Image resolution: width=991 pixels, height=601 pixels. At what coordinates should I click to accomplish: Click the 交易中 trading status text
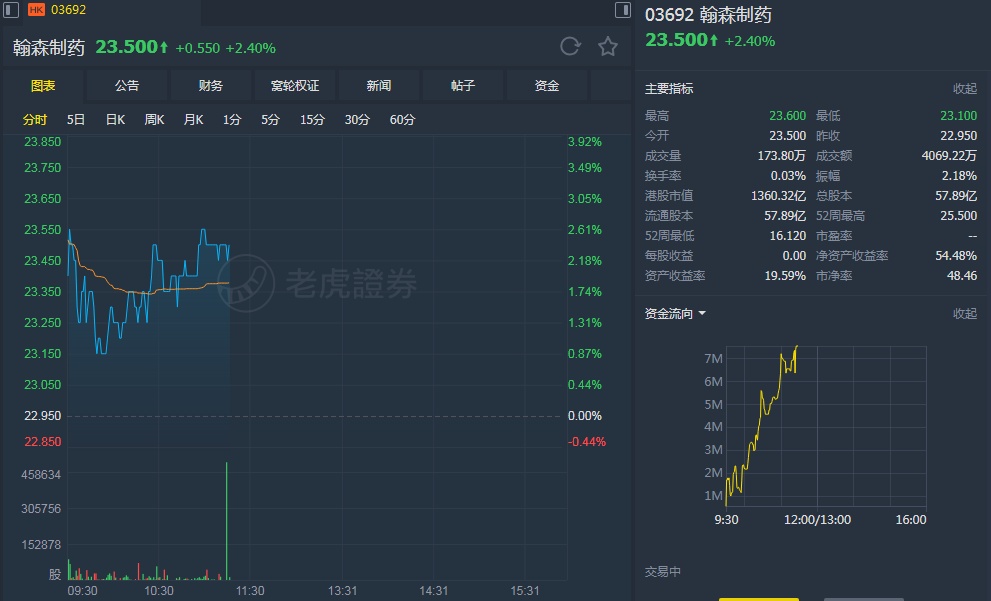click(662, 572)
